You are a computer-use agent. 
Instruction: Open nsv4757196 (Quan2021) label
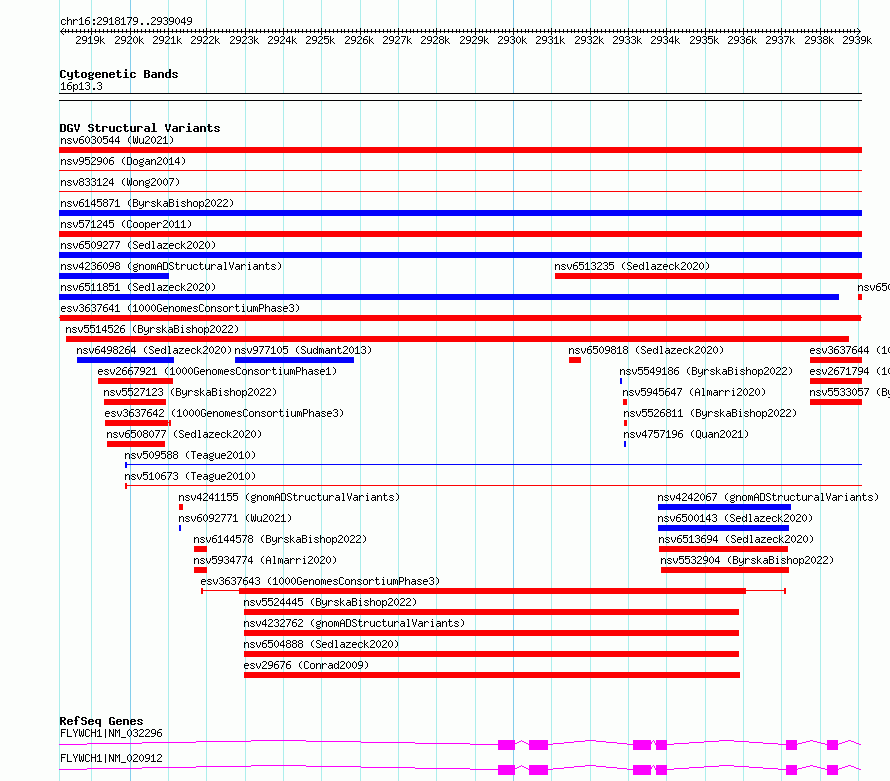tap(686, 434)
